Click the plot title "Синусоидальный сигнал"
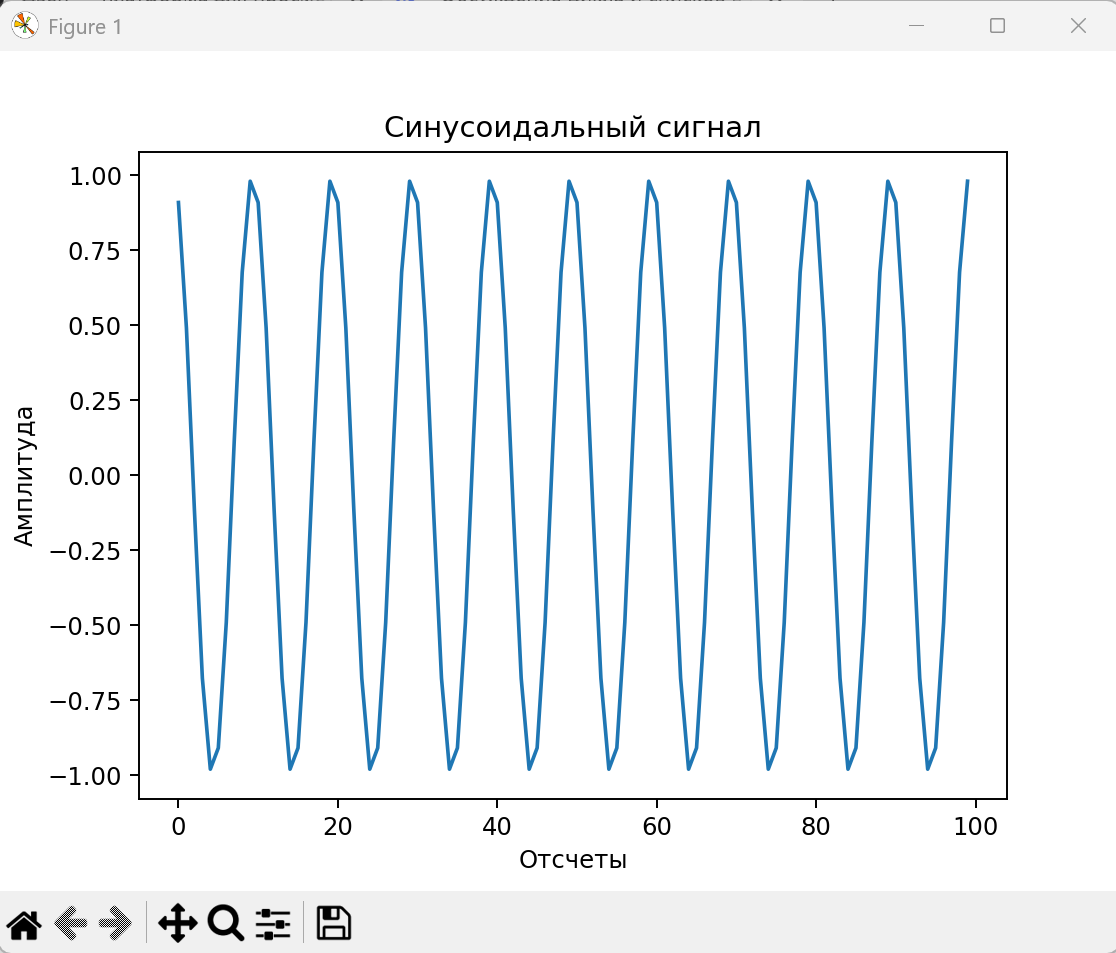 click(x=572, y=128)
